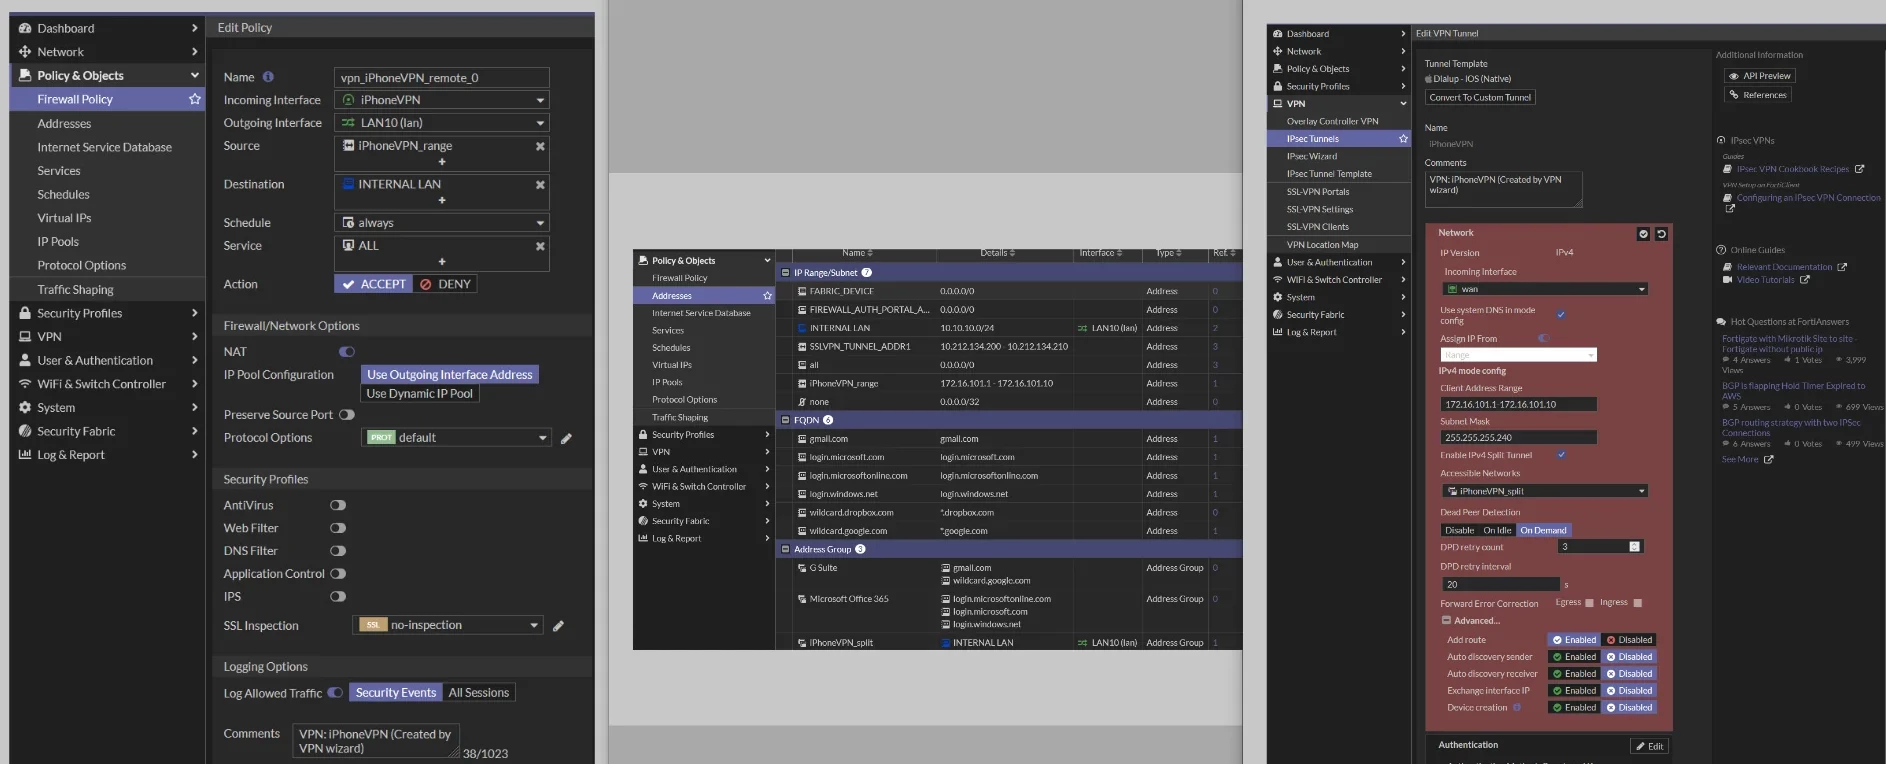This screenshot has width=1886, height=764.
Task: Remove ALL from Service field
Action: [540, 246]
